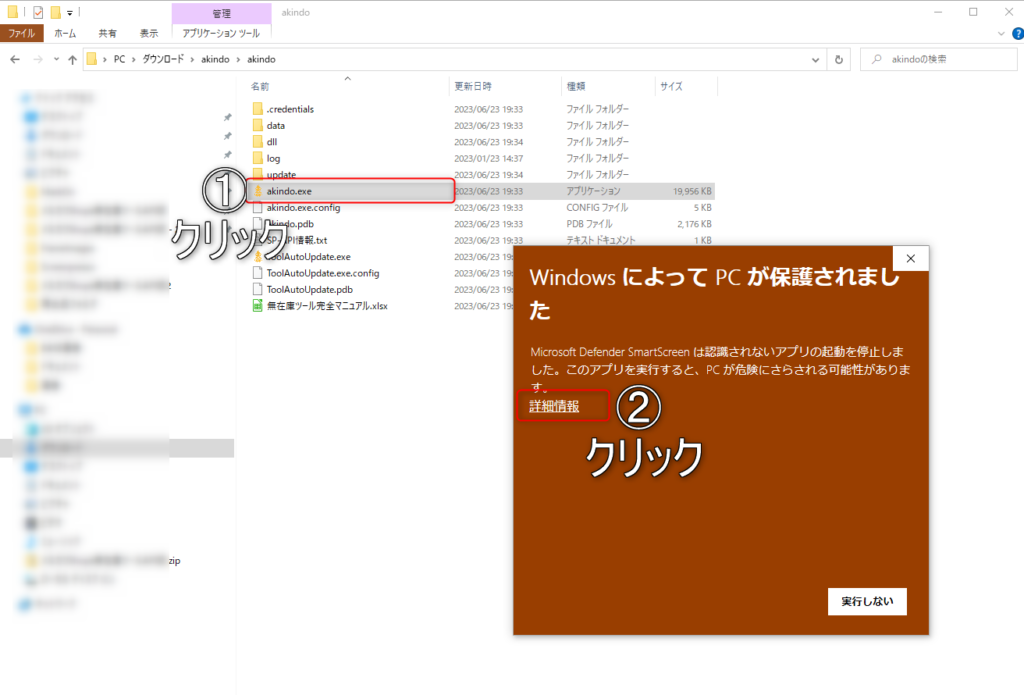1024x695 pixels.
Task: Click New Folder icon in title bar
Action: [x=56, y=13]
